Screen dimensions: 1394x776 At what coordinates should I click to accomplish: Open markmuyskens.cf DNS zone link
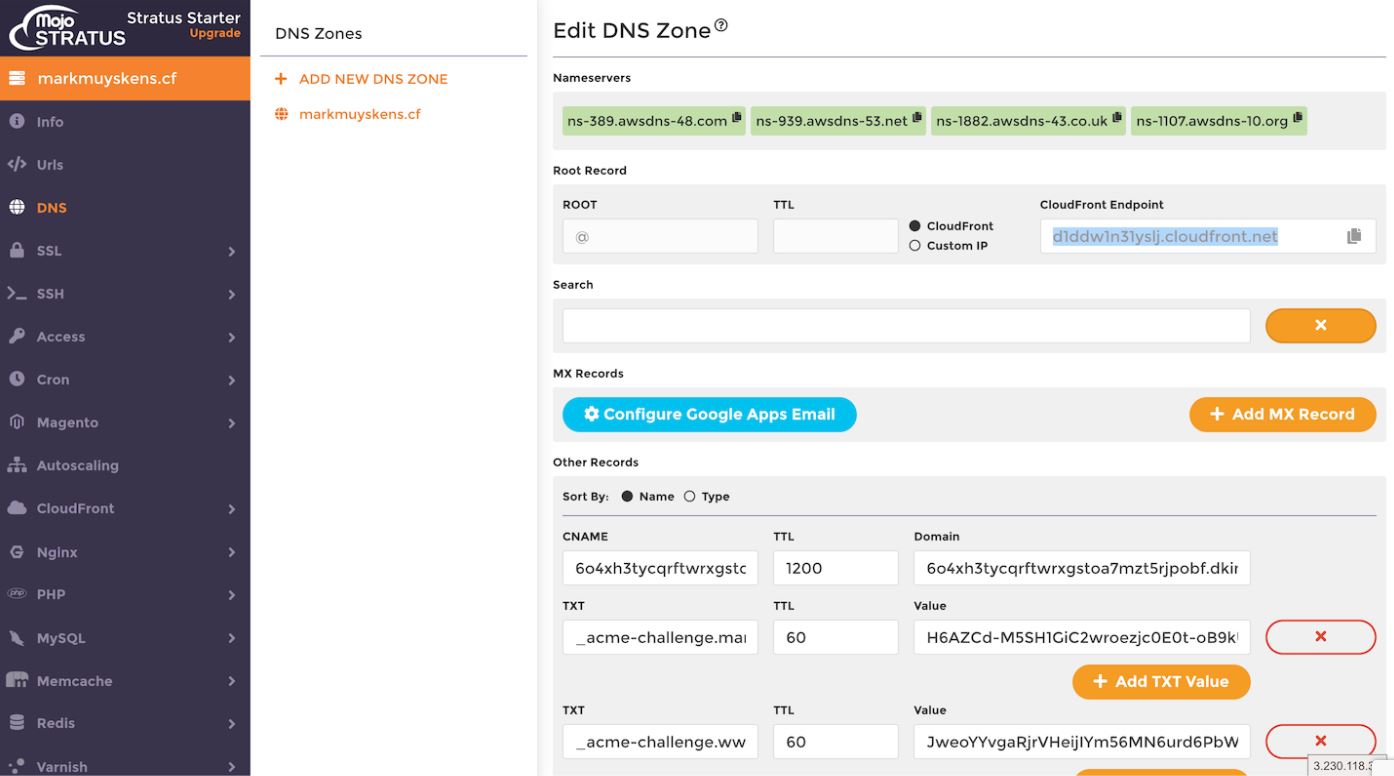pos(360,114)
